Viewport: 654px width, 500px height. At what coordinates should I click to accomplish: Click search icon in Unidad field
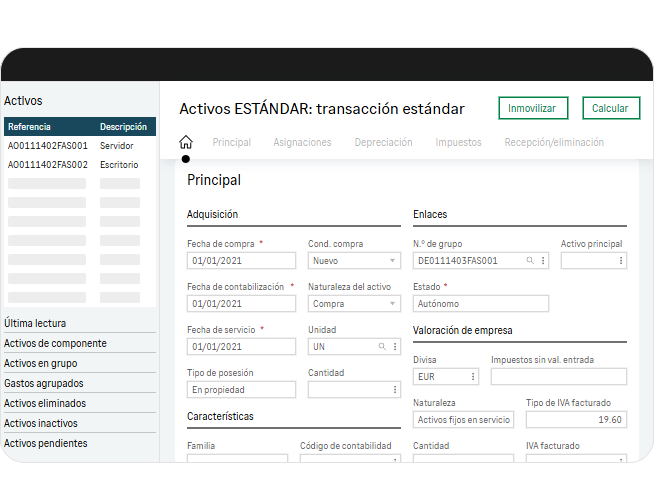(x=381, y=347)
